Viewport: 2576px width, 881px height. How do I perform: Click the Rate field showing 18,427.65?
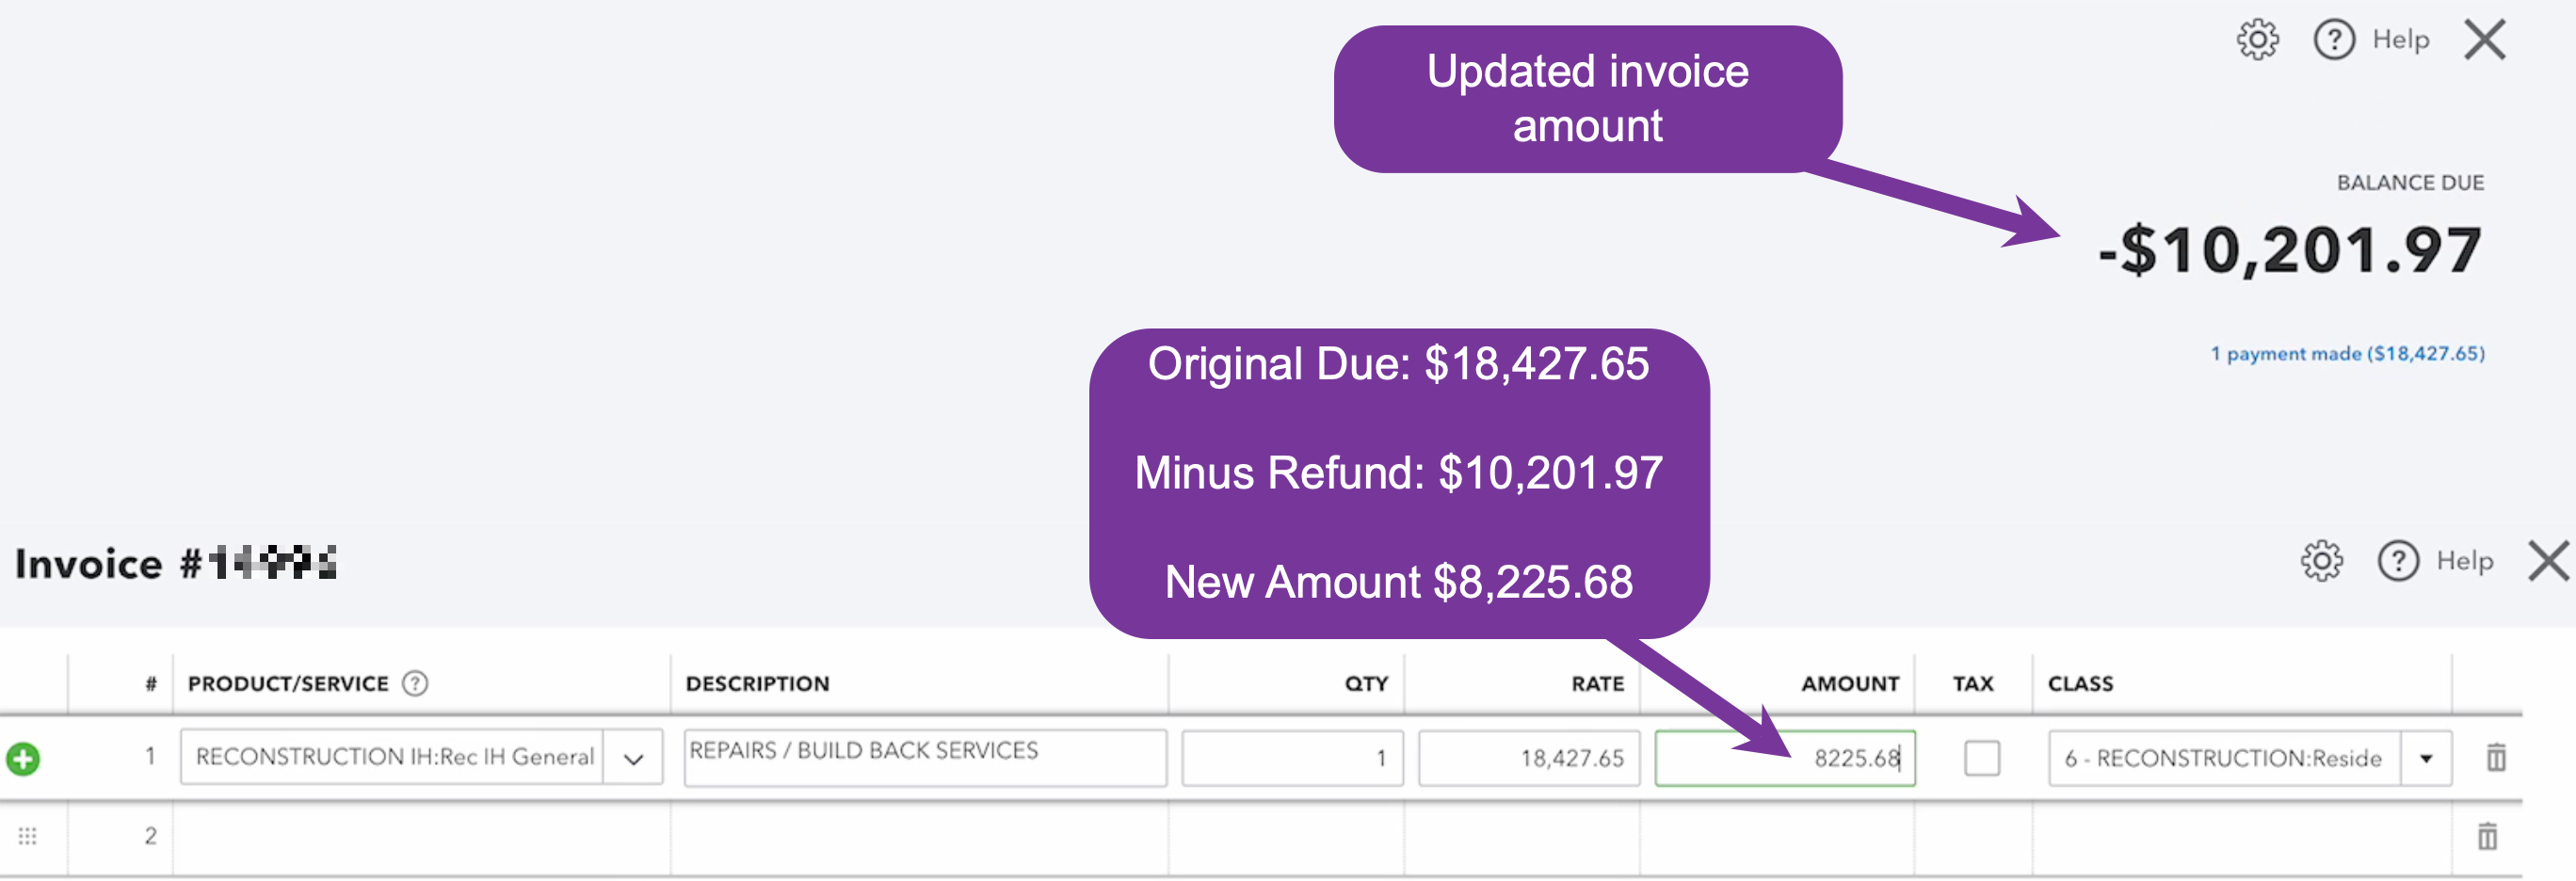point(1528,758)
